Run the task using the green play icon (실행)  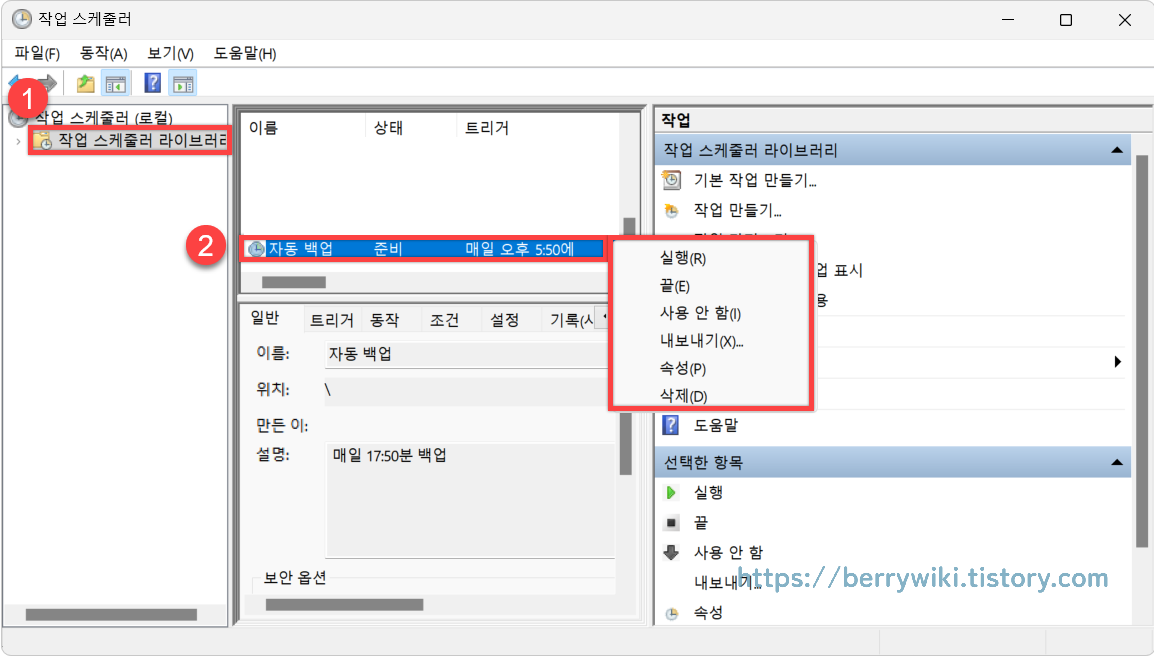click(x=670, y=492)
